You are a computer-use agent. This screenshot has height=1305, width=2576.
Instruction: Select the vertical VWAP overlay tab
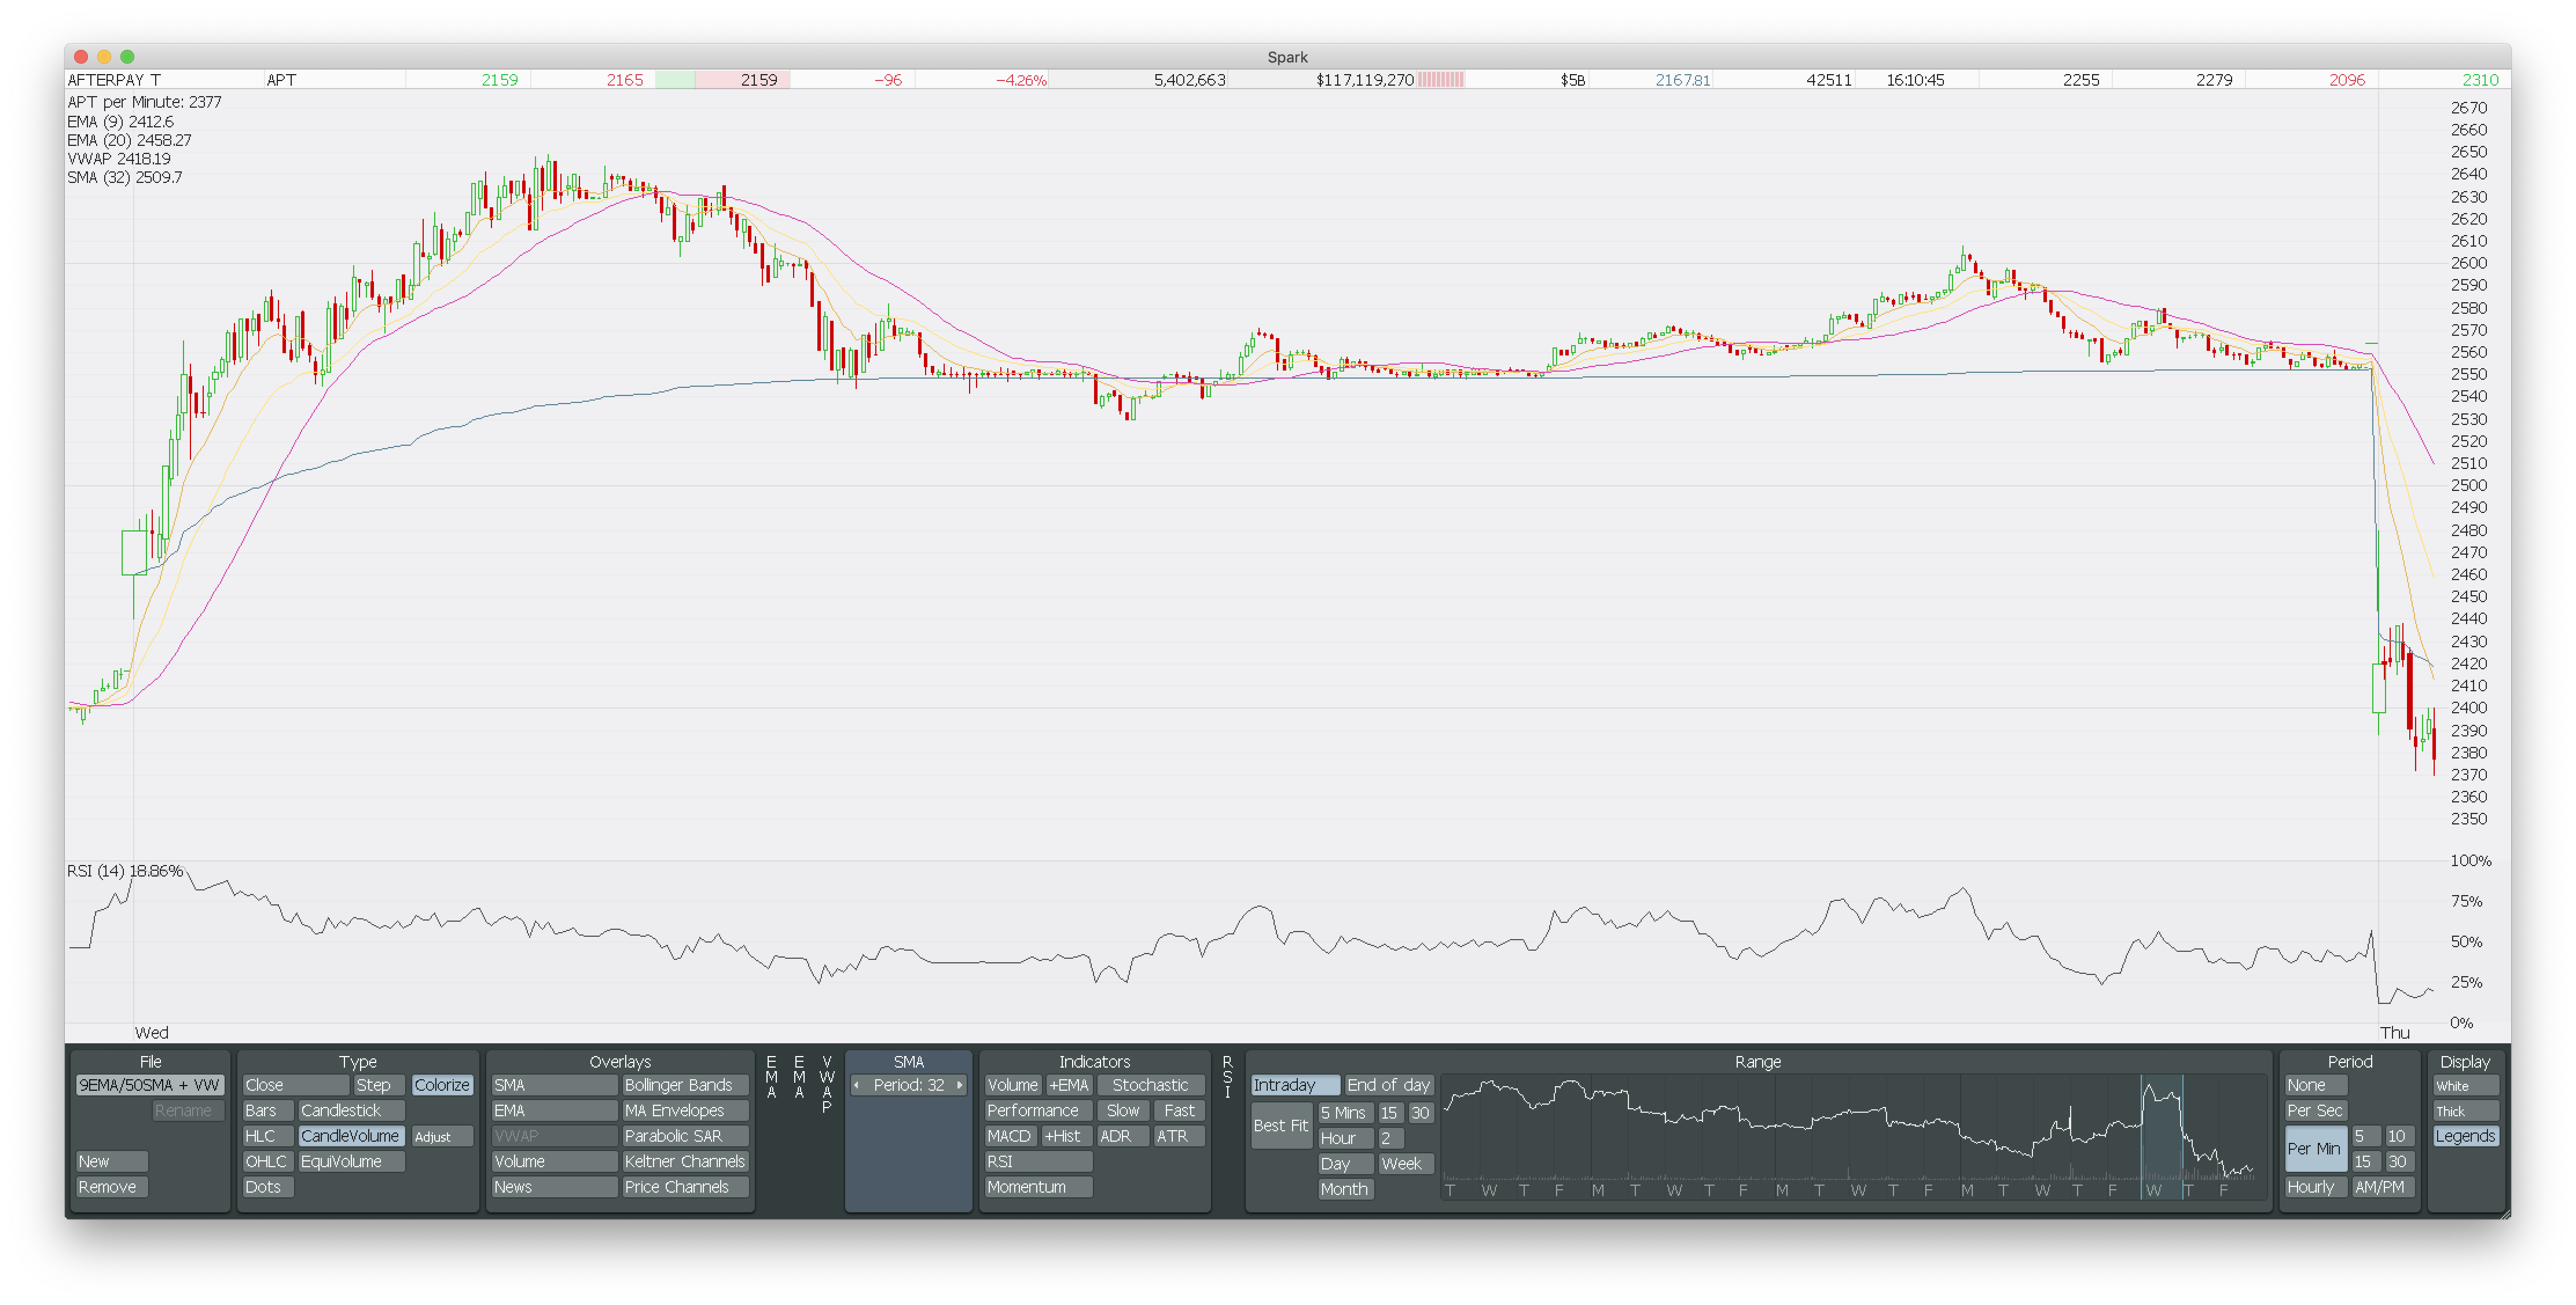click(x=826, y=1084)
